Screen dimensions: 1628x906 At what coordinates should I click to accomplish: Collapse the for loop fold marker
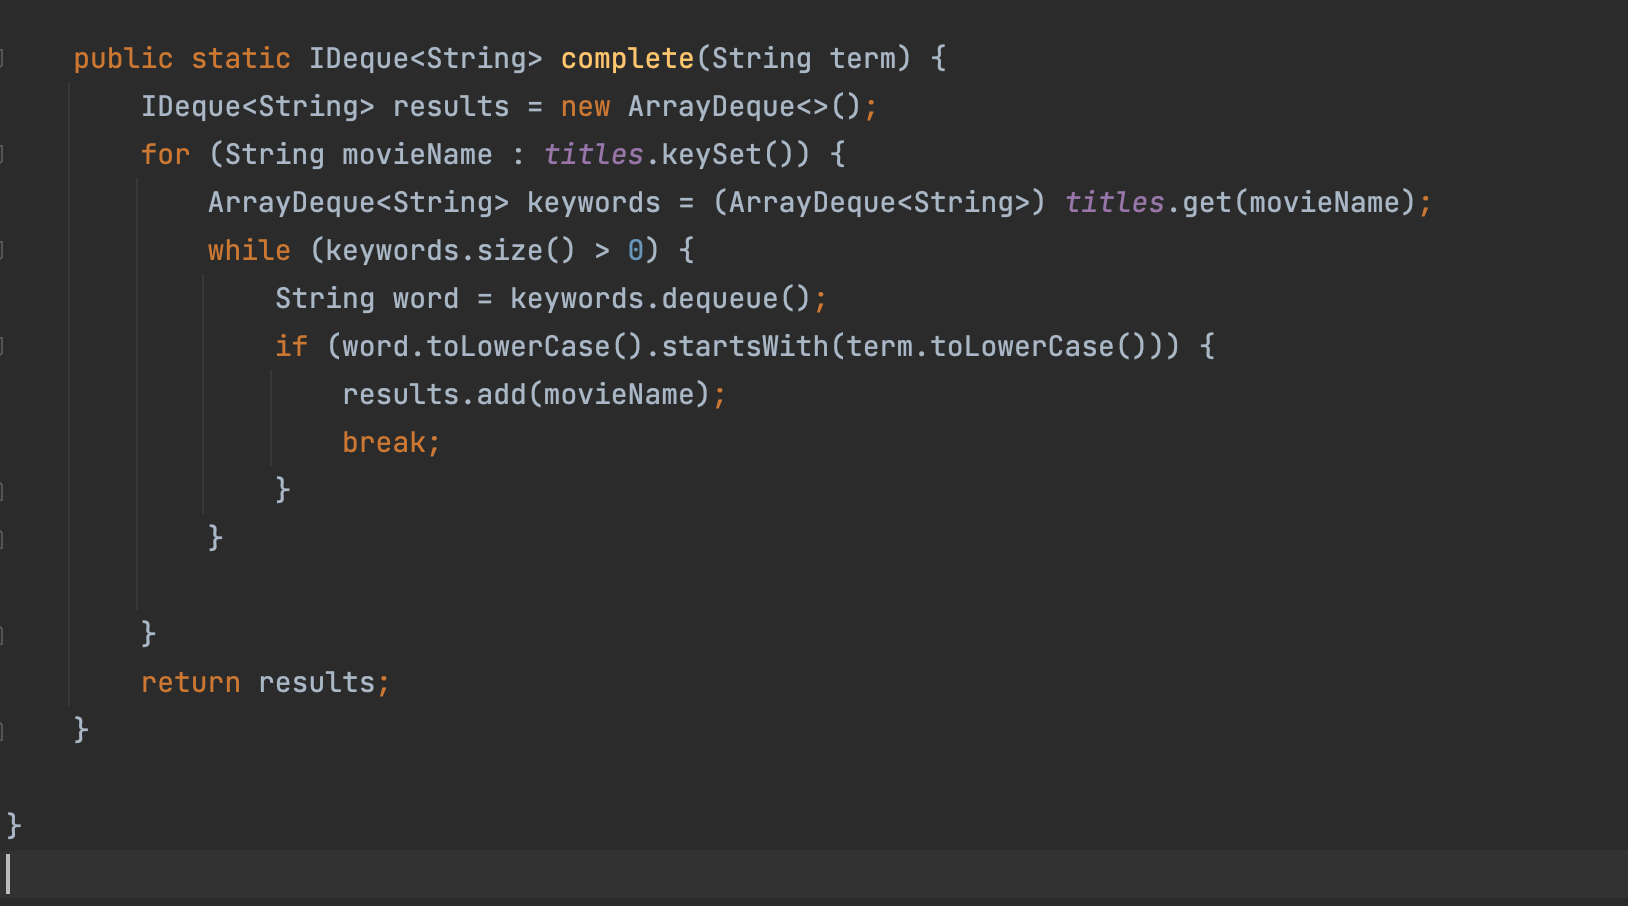coord(2,155)
